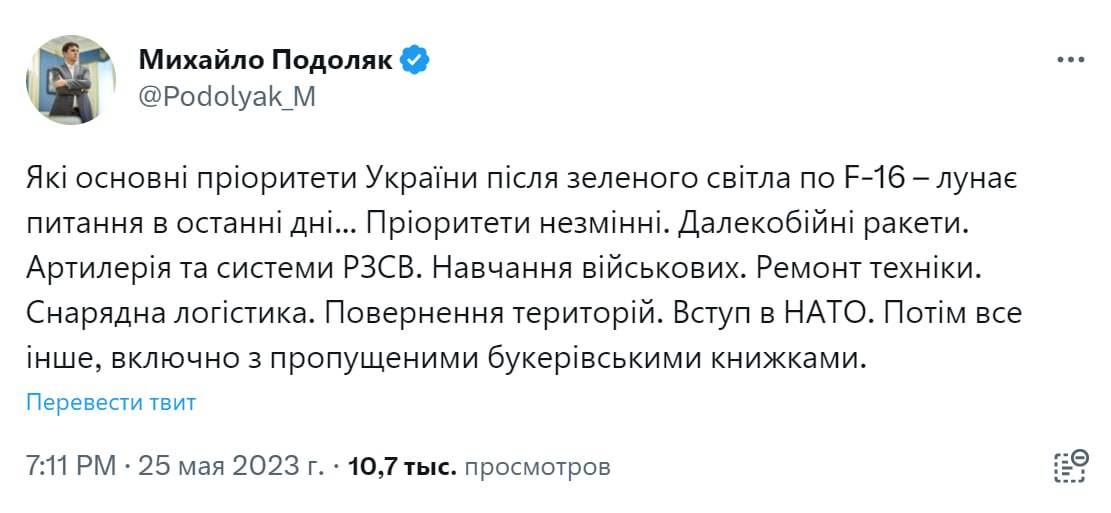Click the blue verified checkmark badge
The image size is (1111, 513).
415,60
